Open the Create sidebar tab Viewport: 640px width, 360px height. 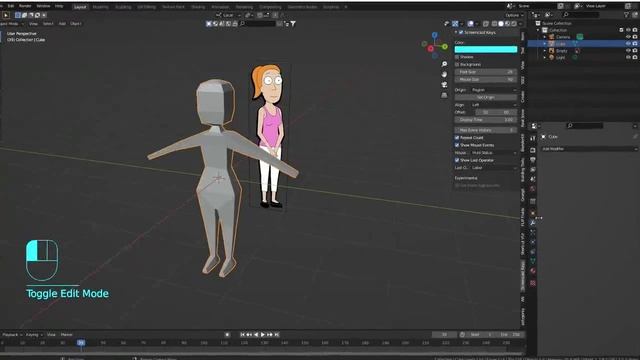522,96
